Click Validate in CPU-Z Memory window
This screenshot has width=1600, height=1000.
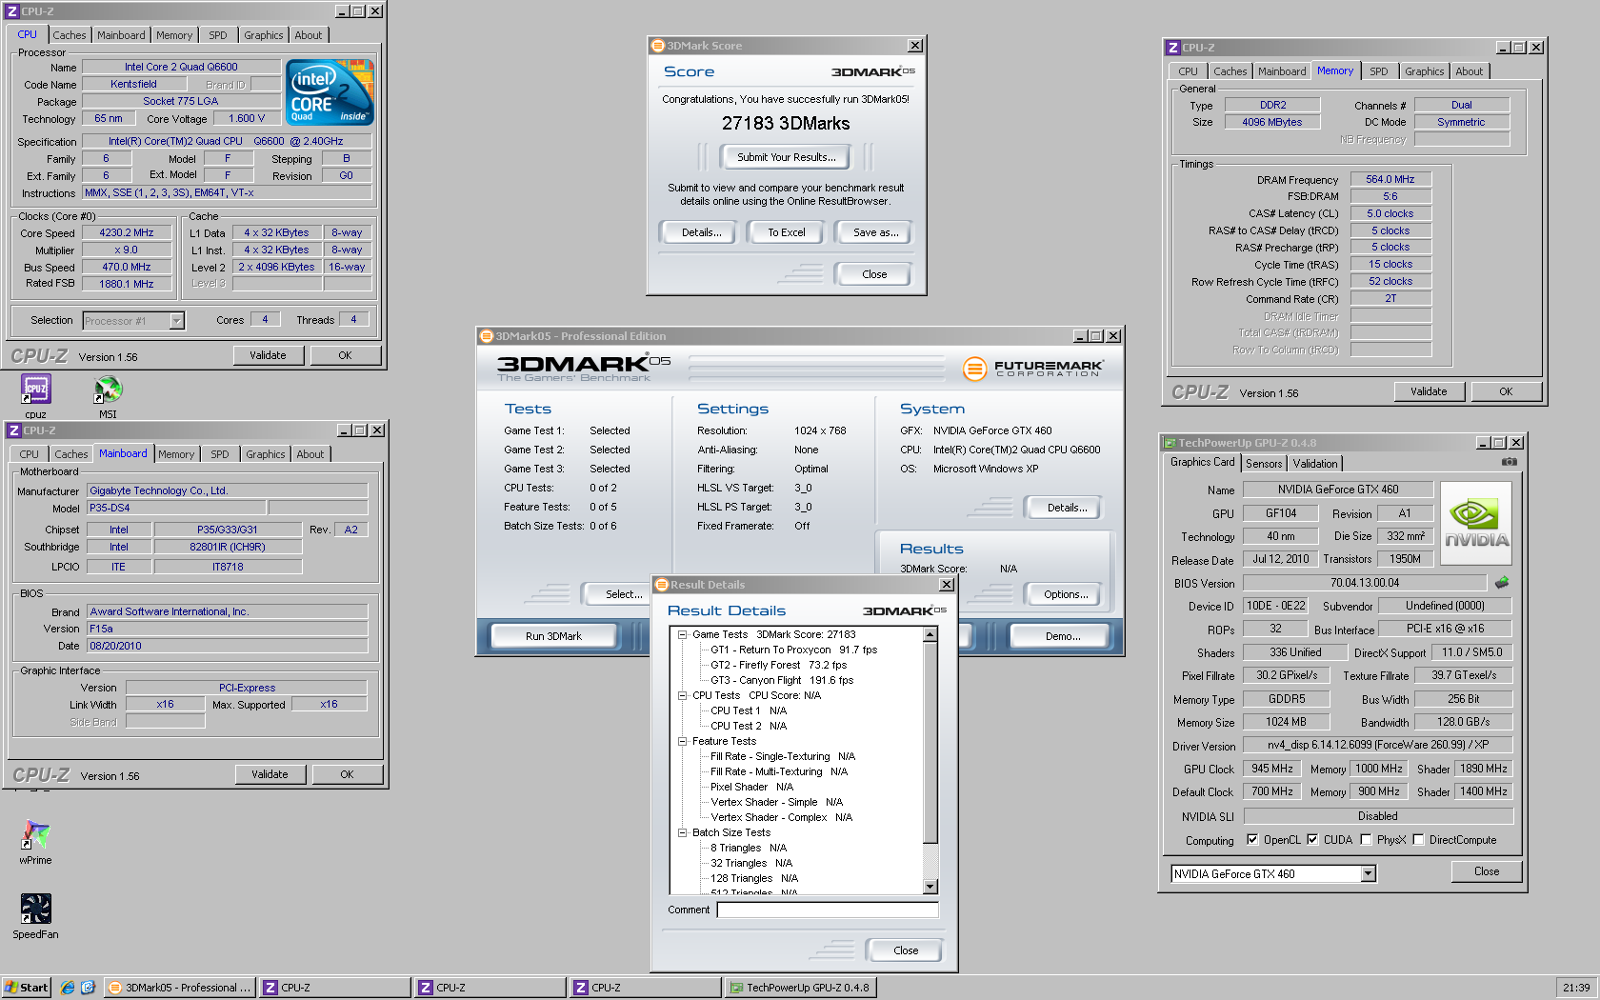(x=1429, y=392)
